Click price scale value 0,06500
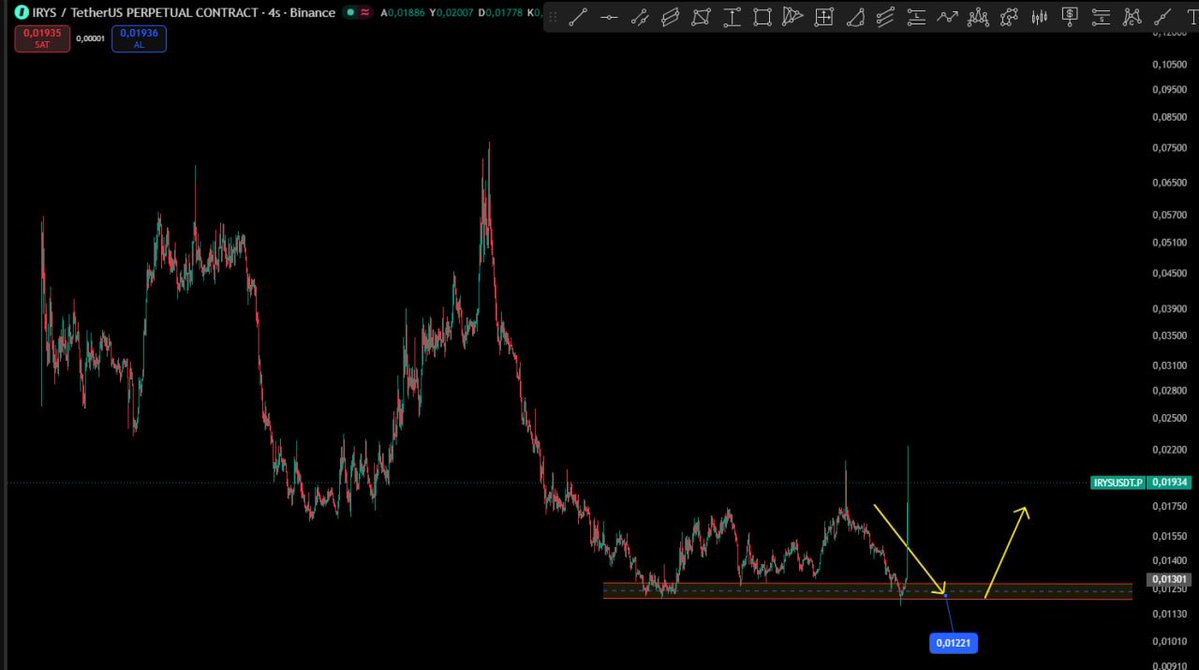1199x670 pixels. pyautogui.click(x=1169, y=183)
